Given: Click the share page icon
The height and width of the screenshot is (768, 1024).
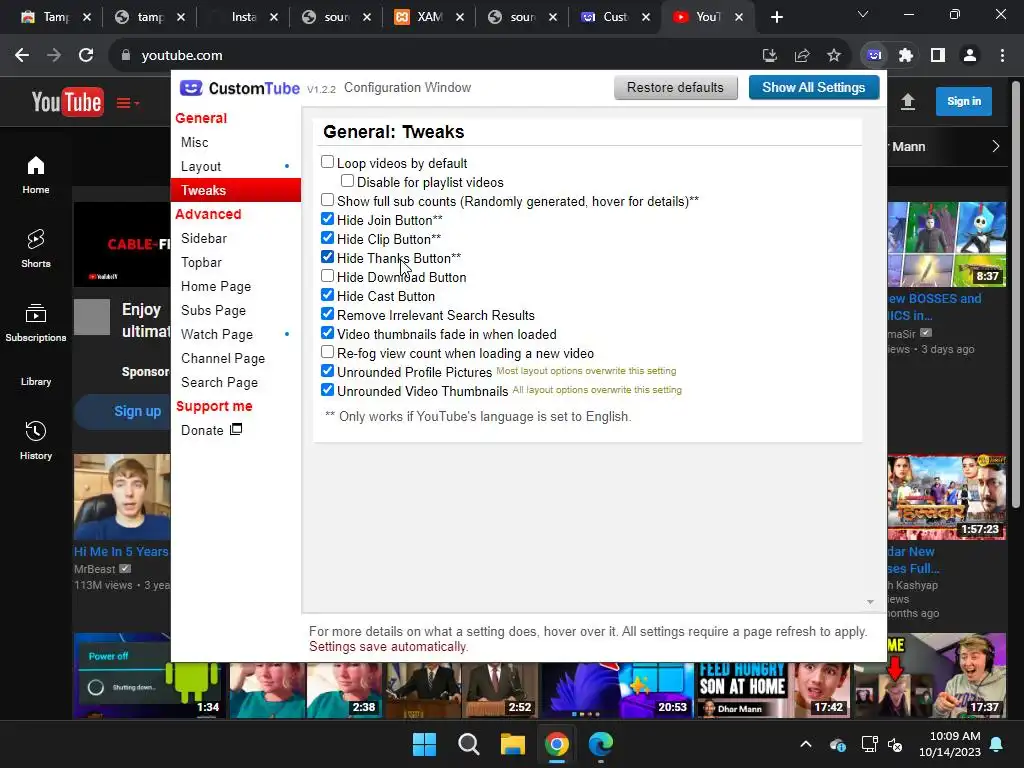Looking at the screenshot, I should tap(802, 56).
